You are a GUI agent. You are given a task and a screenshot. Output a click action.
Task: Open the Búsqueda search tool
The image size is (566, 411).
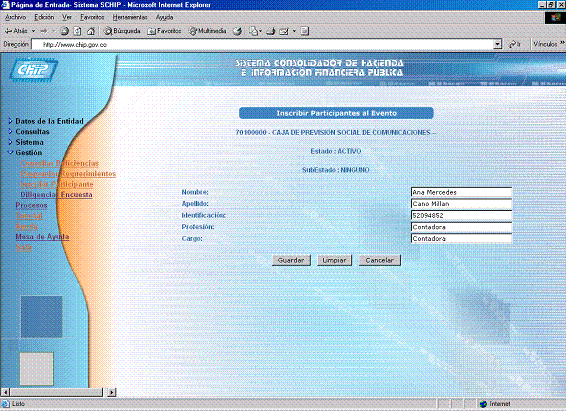click(122, 31)
